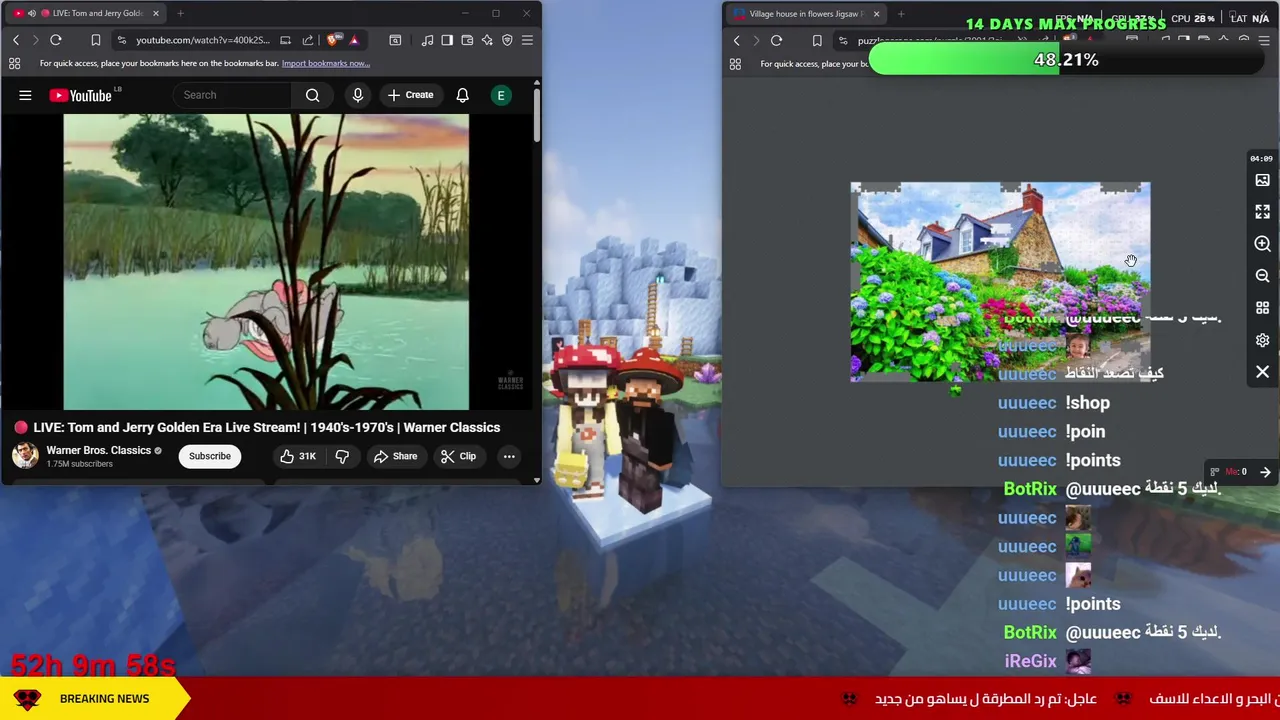Reload the YouTube page
1280x720 pixels.
click(56, 40)
